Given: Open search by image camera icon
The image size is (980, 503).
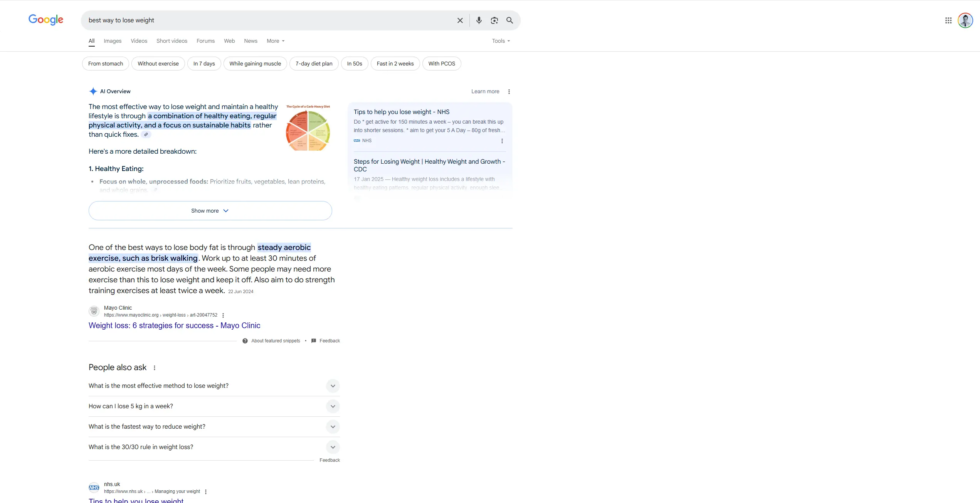Looking at the screenshot, I should click(494, 21).
